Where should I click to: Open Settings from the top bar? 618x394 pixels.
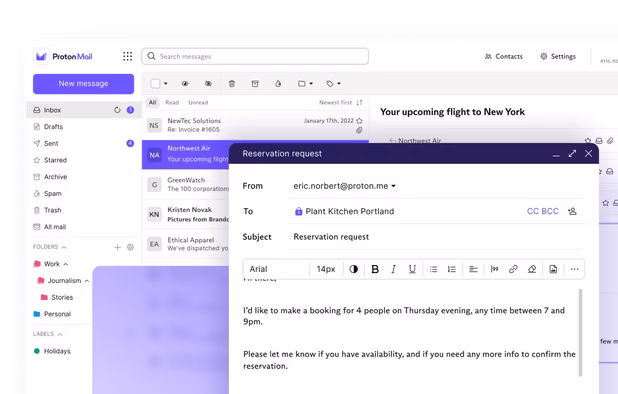point(558,56)
